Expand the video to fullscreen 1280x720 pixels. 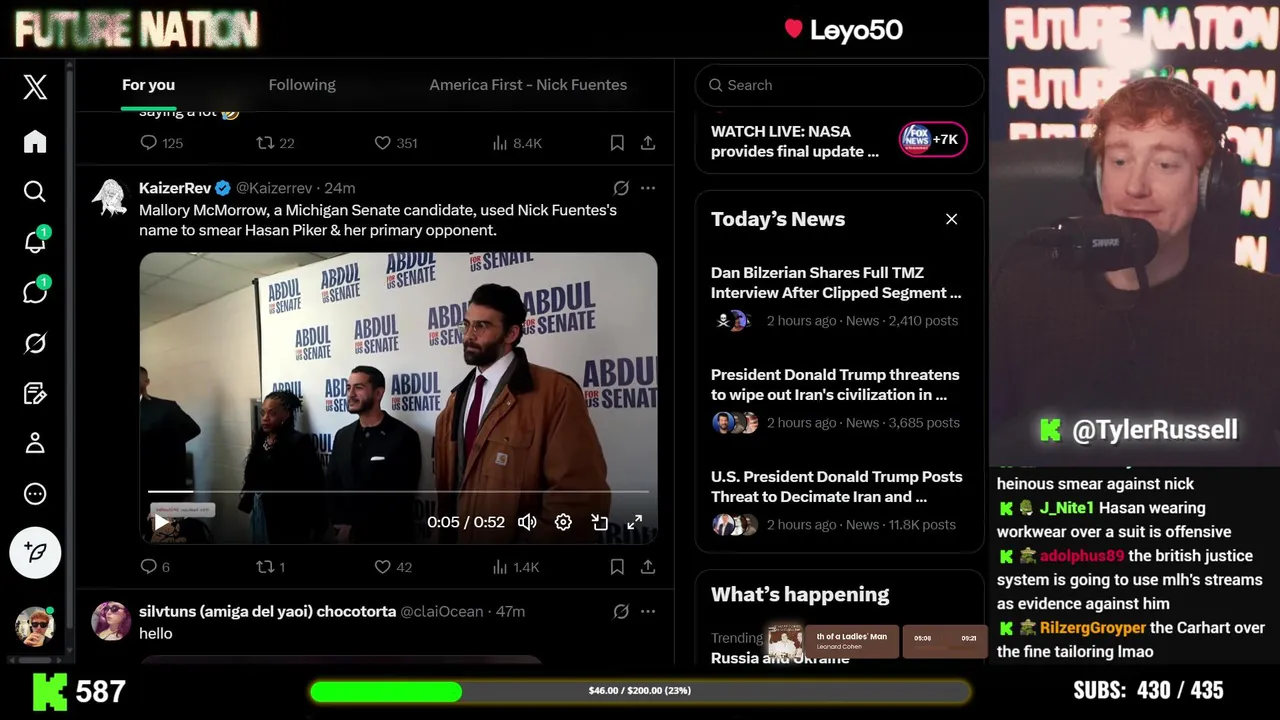pos(635,522)
